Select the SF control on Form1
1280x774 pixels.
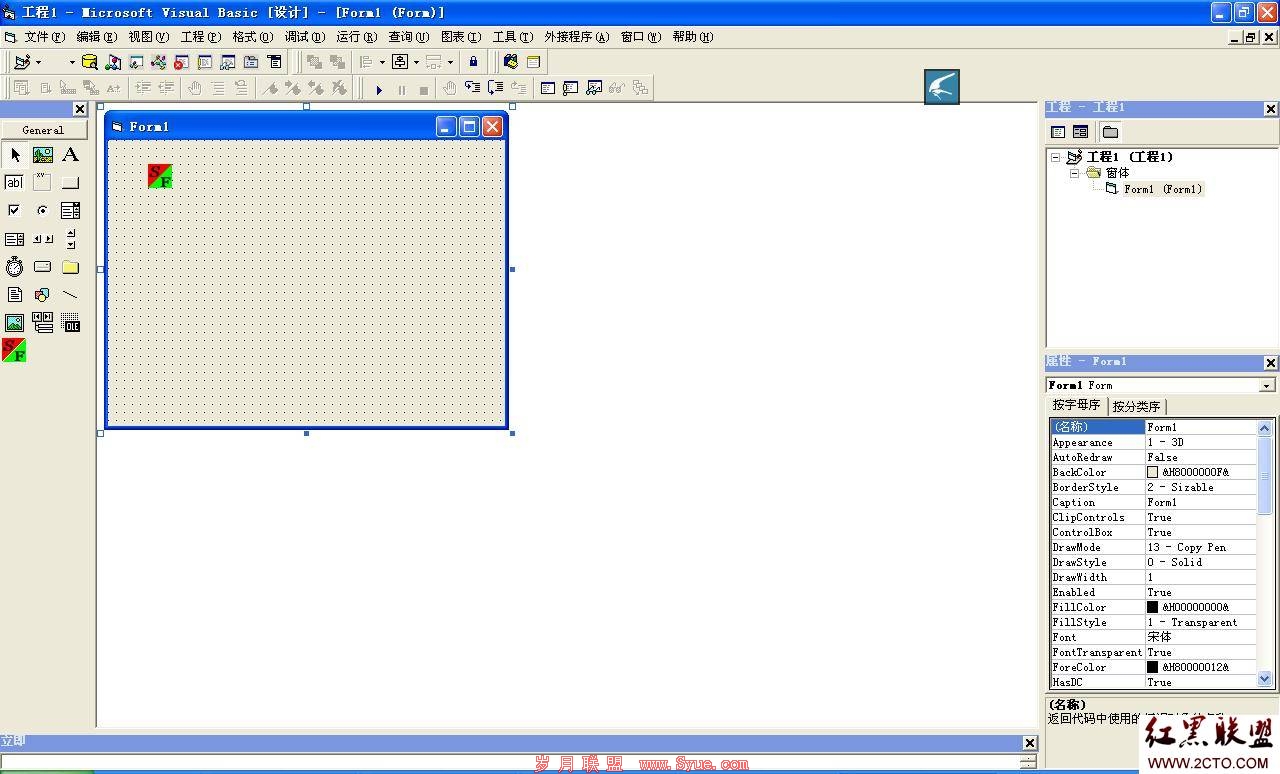click(160, 176)
